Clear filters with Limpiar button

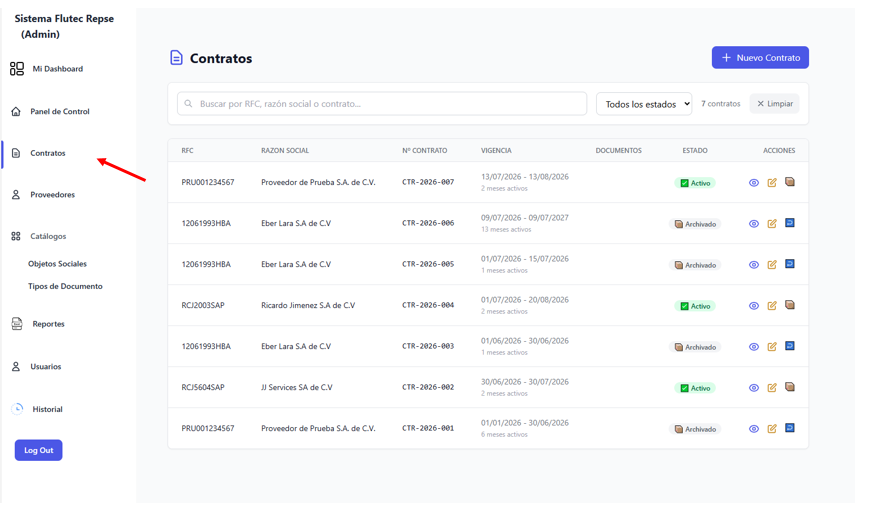coord(774,104)
